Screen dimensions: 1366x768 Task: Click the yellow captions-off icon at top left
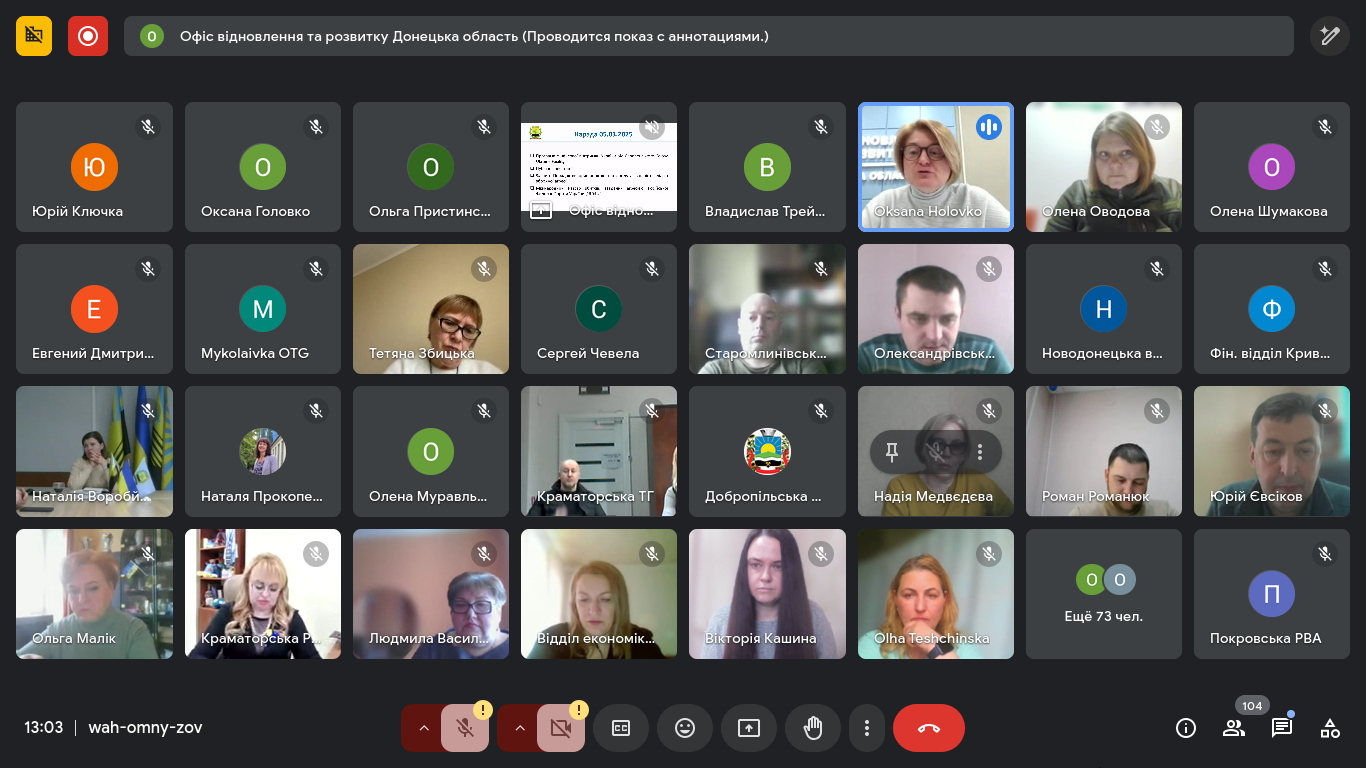34,36
